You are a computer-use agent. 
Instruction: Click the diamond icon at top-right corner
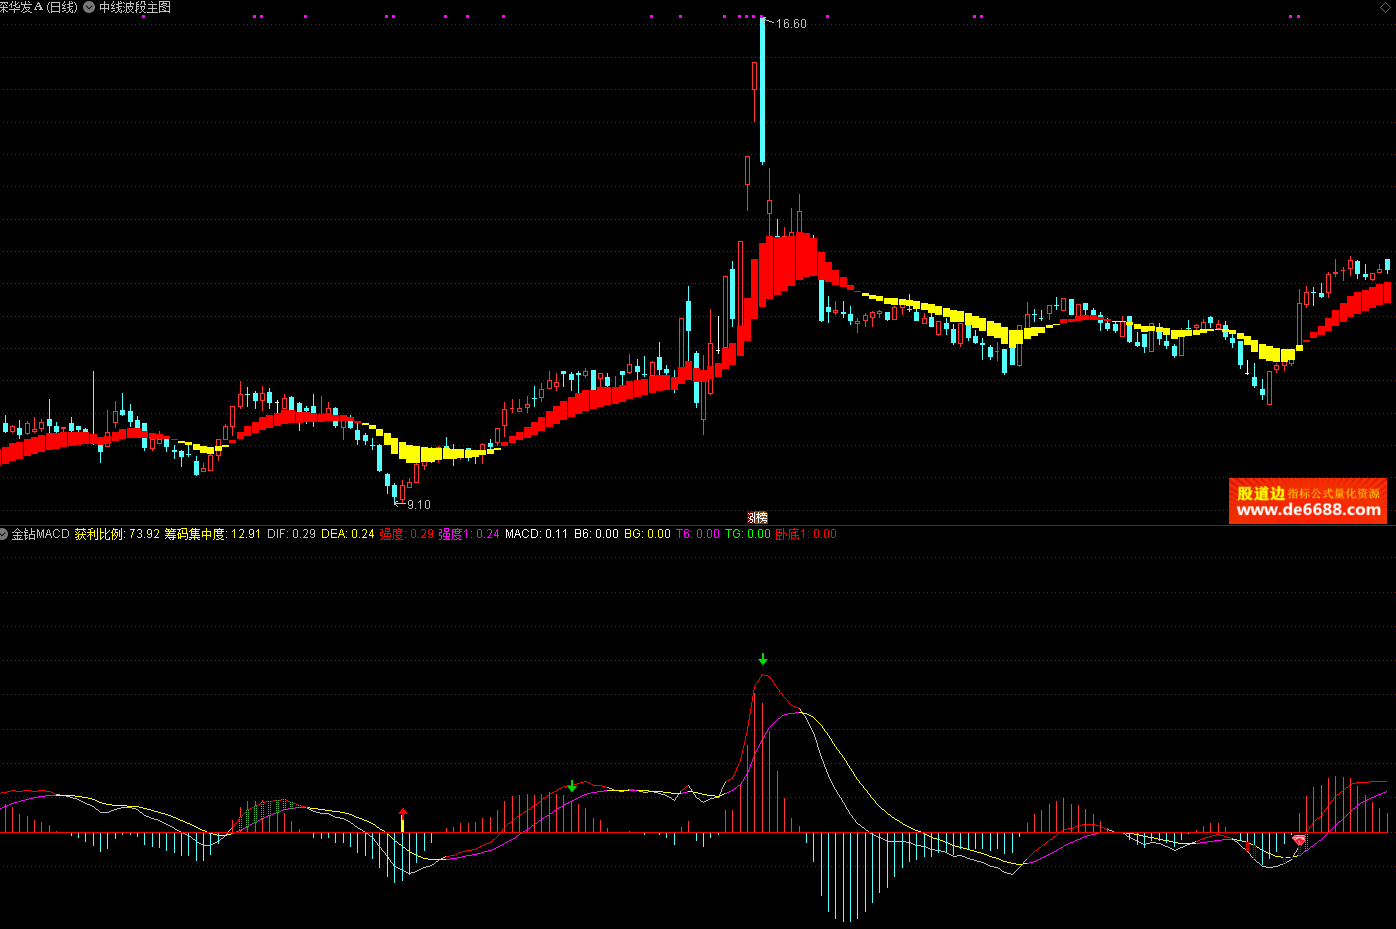[1385, 8]
